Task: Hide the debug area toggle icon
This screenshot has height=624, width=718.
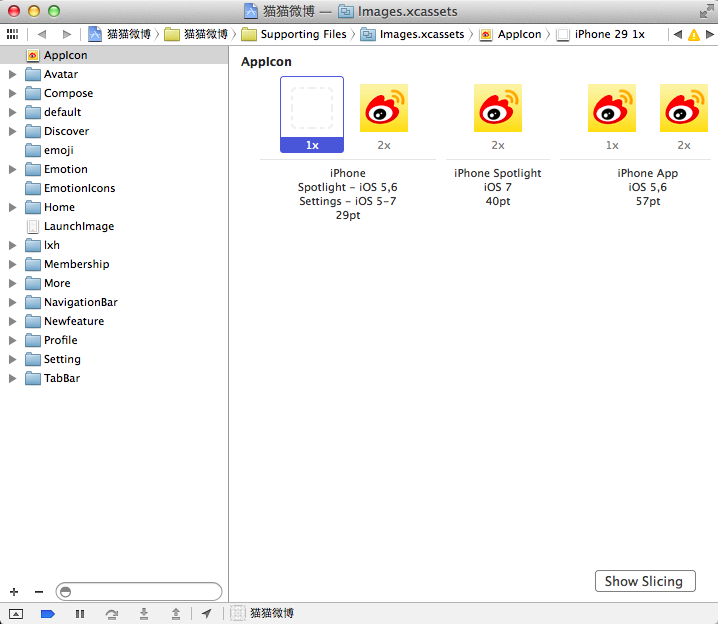Action: (x=16, y=614)
